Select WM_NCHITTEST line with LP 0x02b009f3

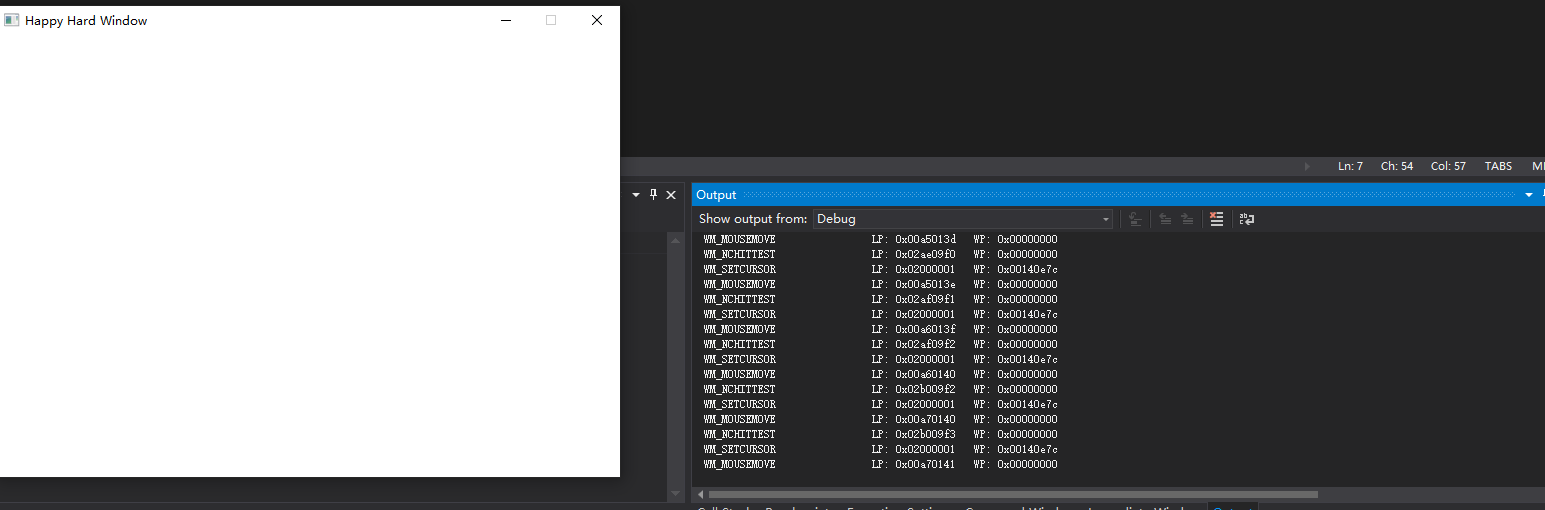880,434
